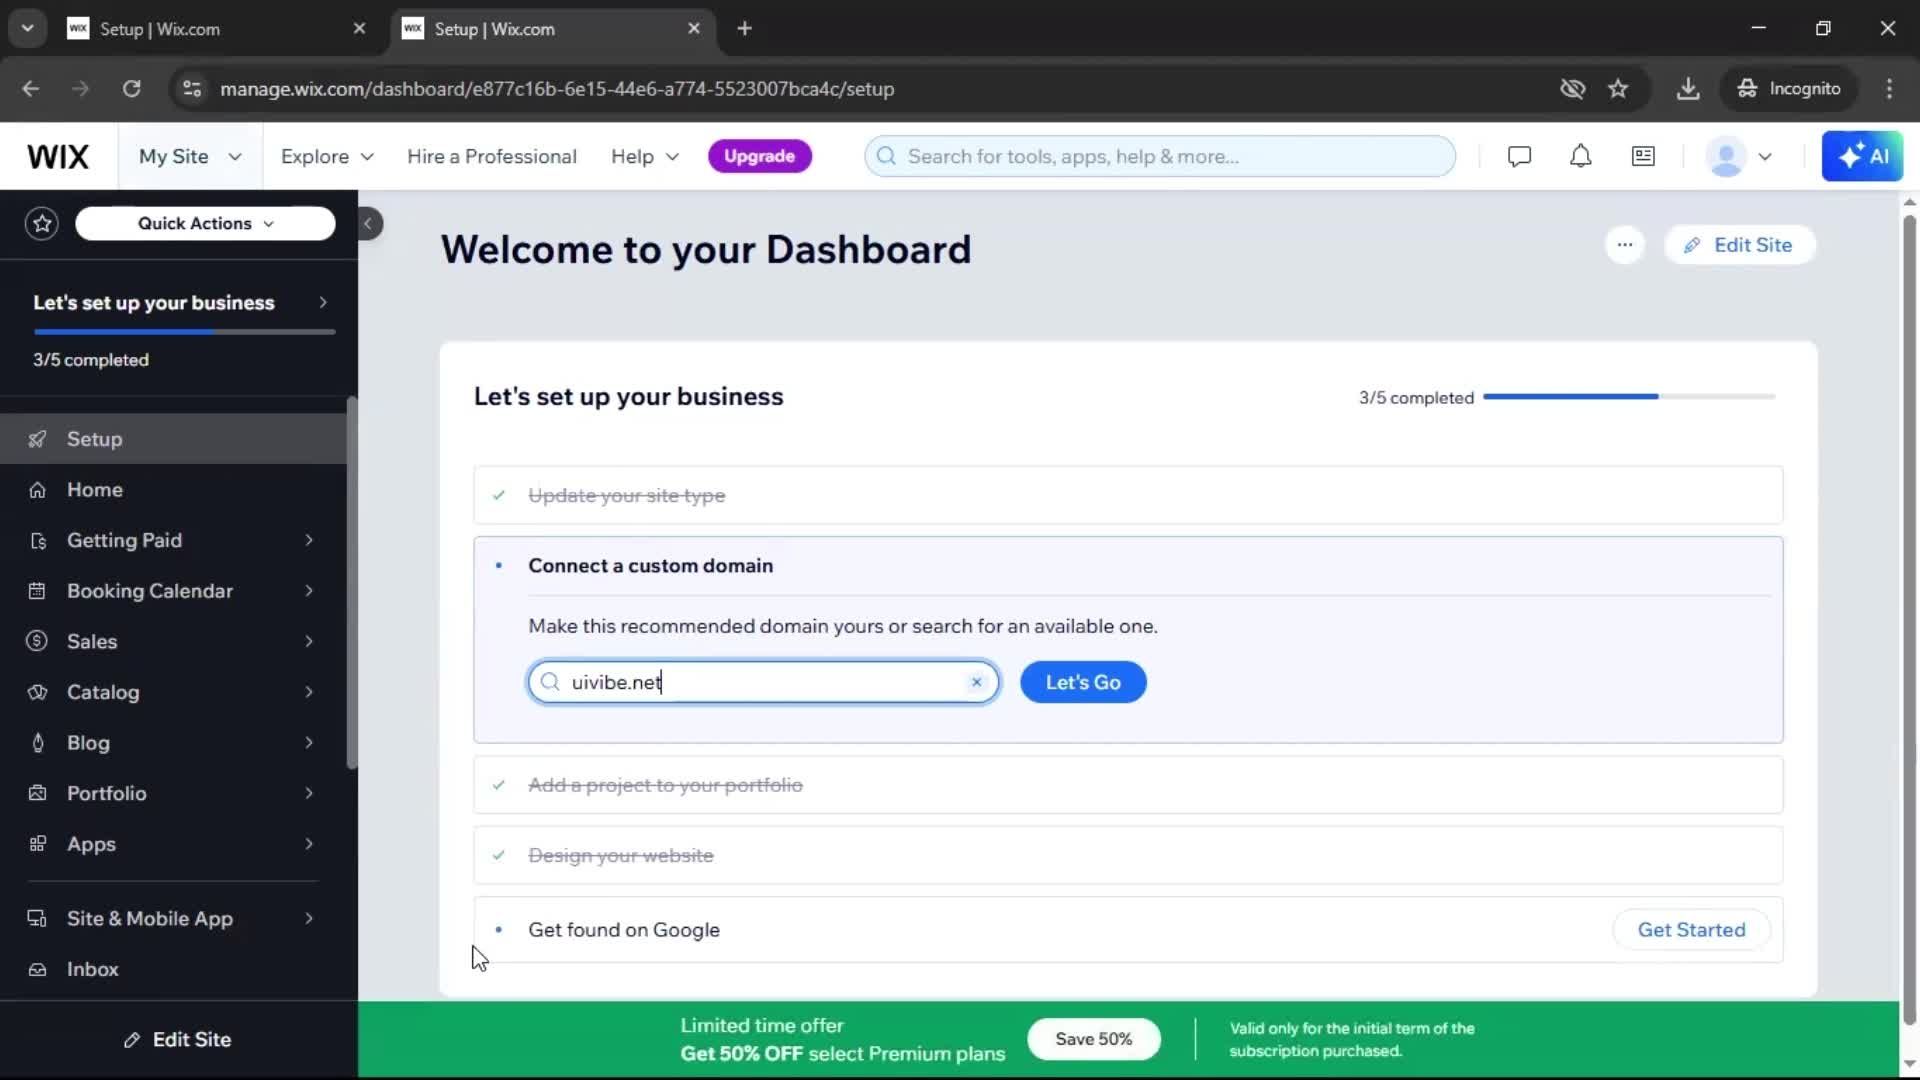
Task: Click the Add a project to your portfolio step
Action: [x=1128, y=785]
